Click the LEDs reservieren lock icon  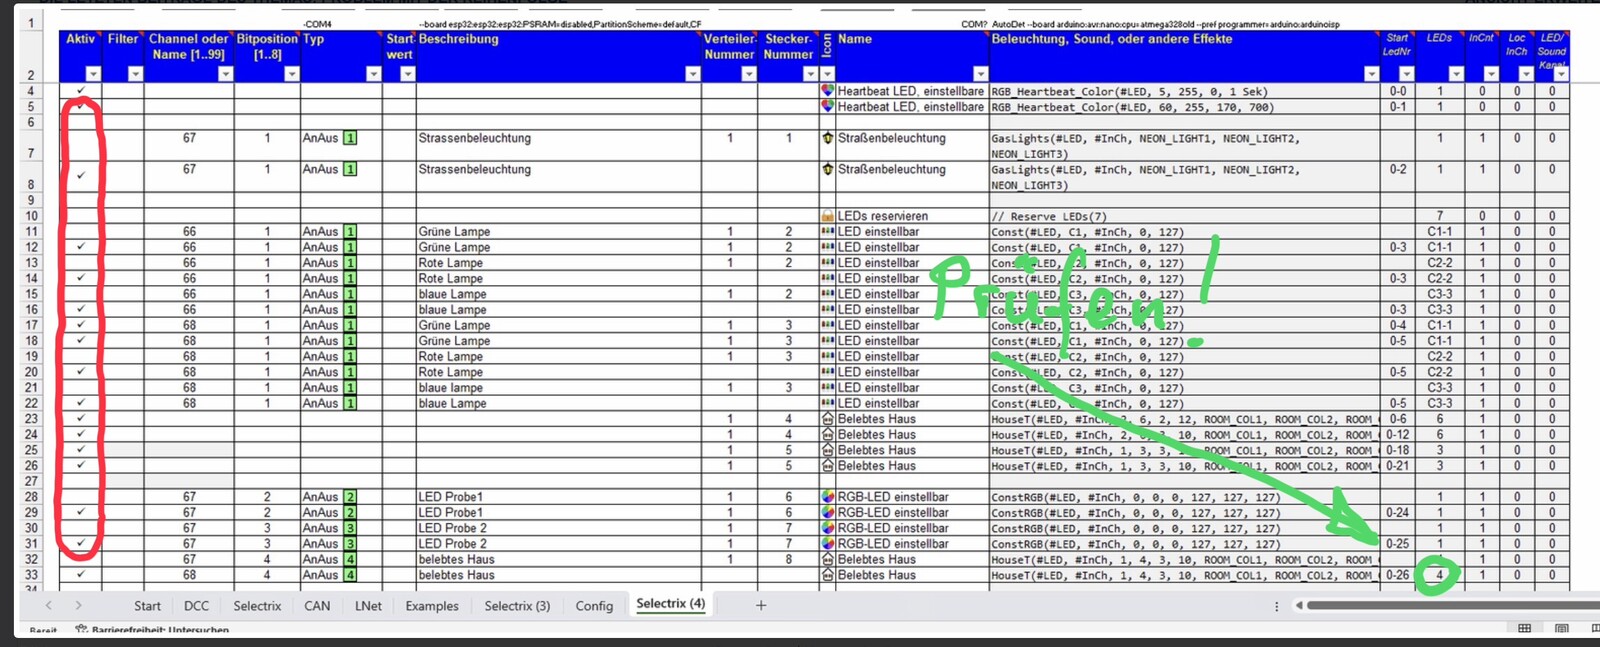pyautogui.click(x=827, y=216)
